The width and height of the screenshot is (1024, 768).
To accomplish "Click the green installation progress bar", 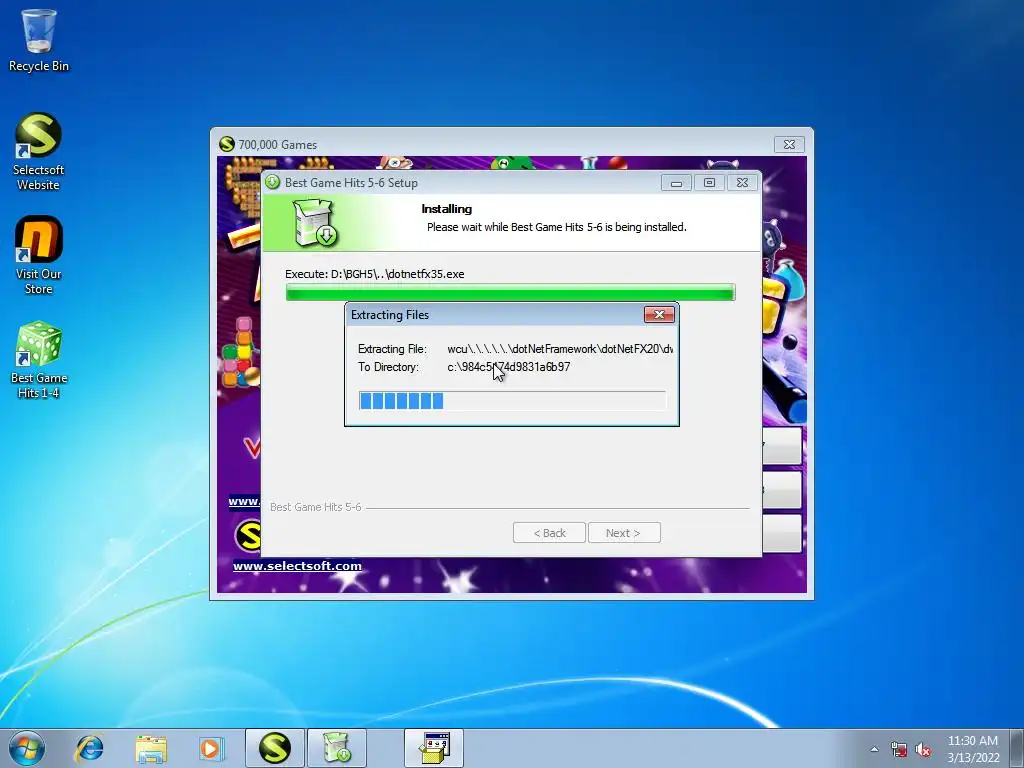I will pyautogui.click(x=511, y=293).
